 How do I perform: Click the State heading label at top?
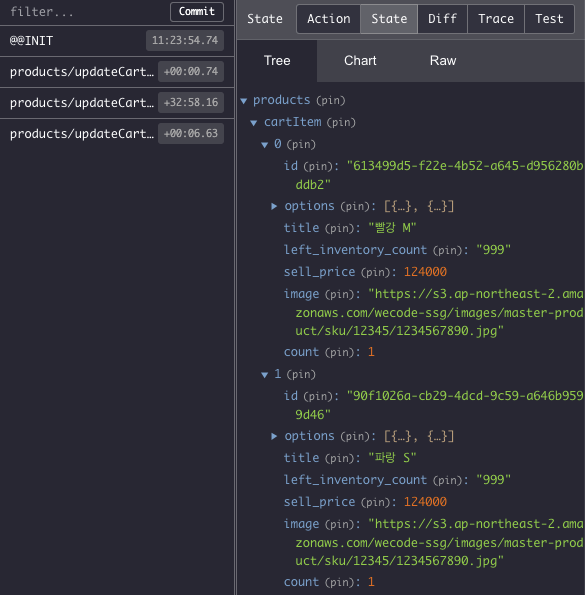(265, 19)
